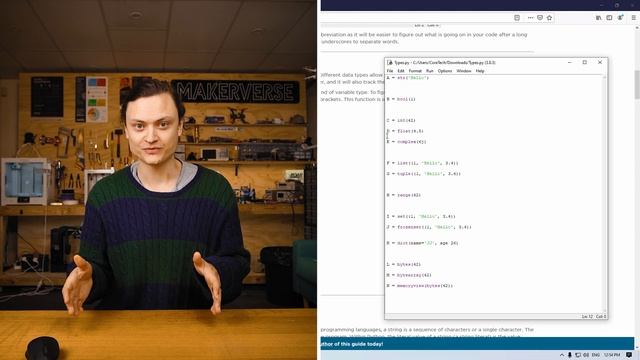
Task: Click the 'Col: 0' status bar entry
Action: click(600, 316)
